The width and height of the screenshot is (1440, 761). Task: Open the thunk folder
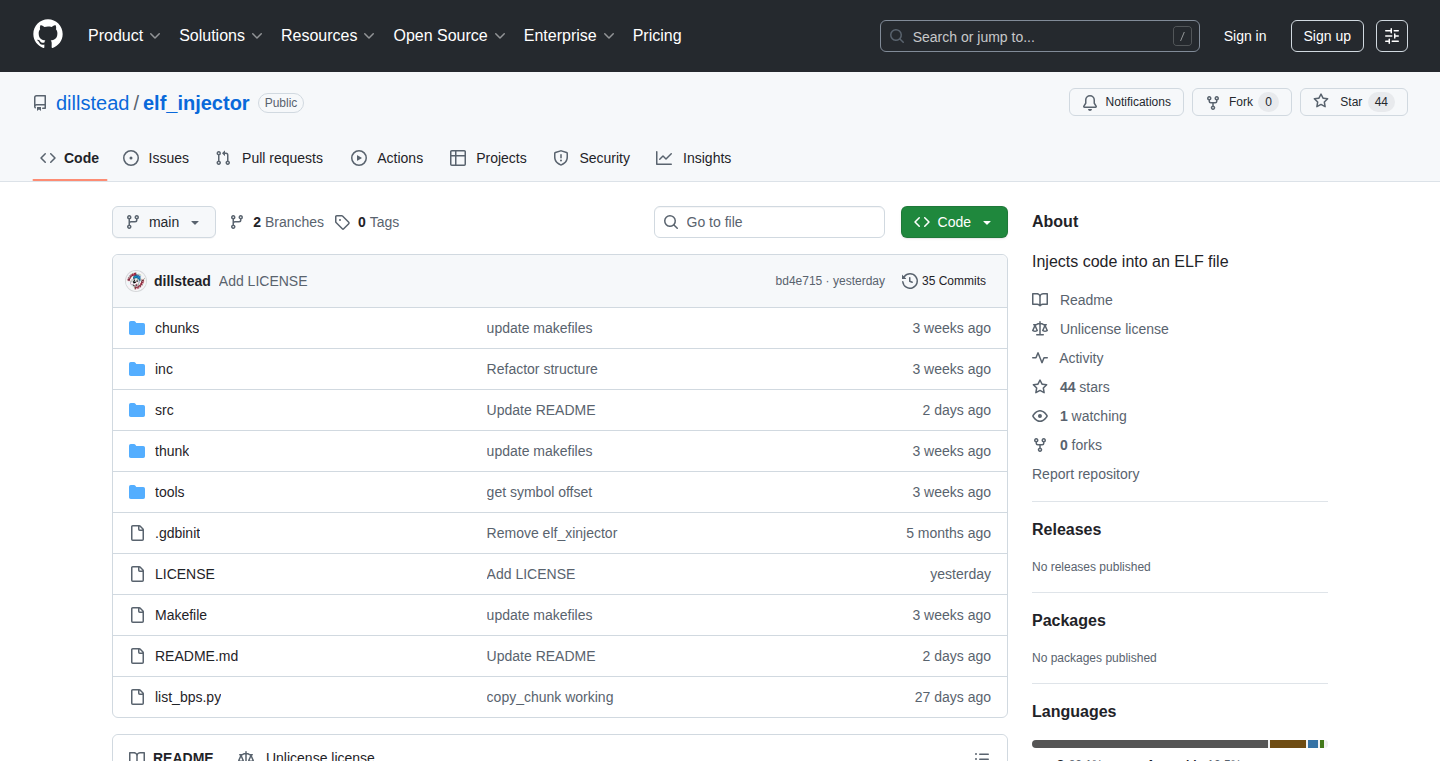[172, 451]
